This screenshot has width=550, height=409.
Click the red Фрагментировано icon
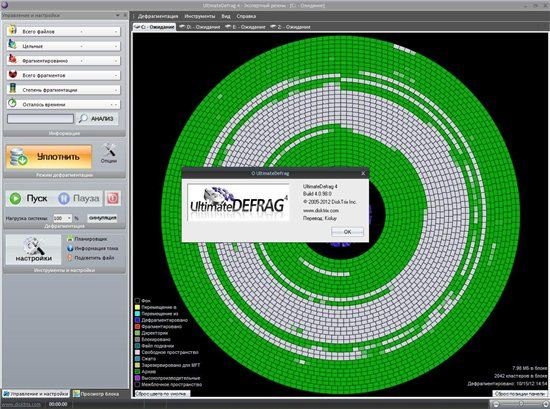pyautogui.click(x=12, y=59)
